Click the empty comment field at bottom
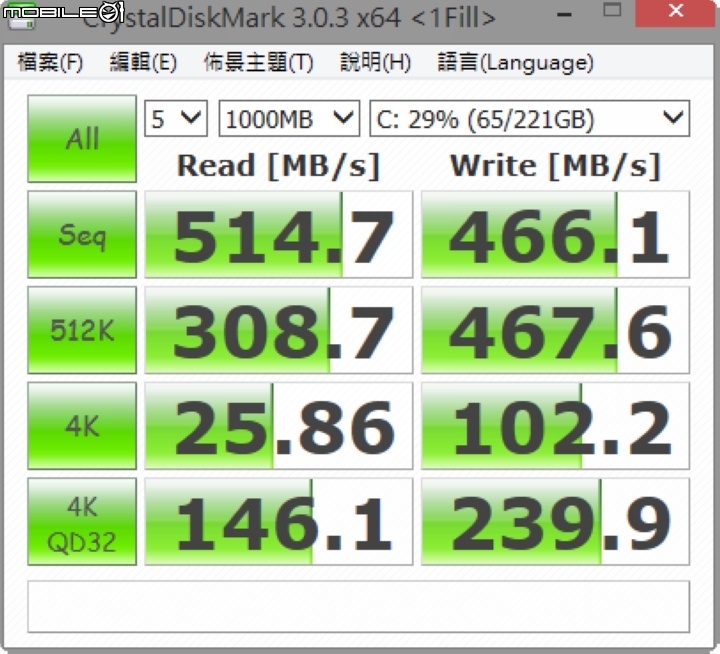This screenshot has height=654, width=720. pyautogui.click(x=359, y=607)
